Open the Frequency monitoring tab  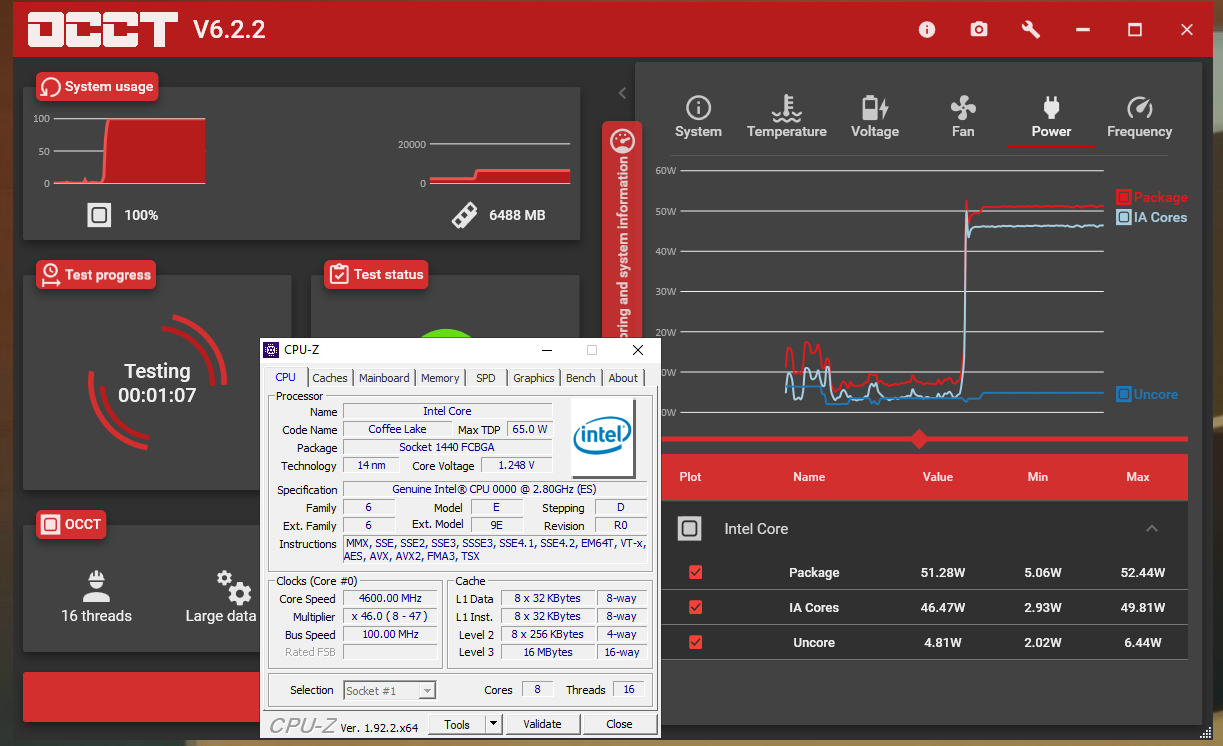click(1139, 118)
